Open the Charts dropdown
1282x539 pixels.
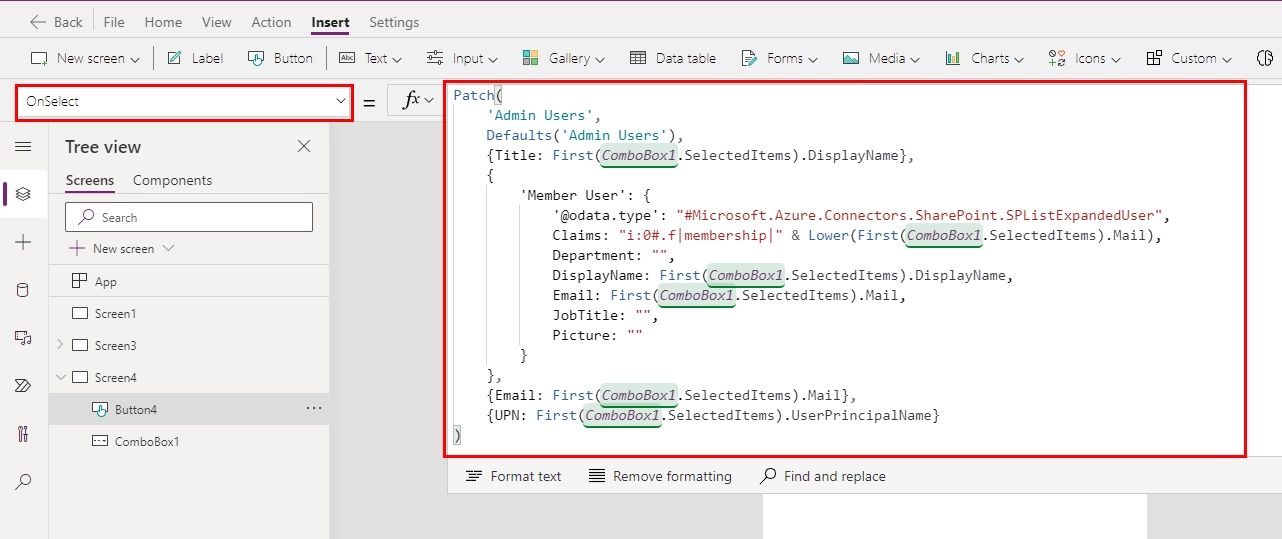[x=984, y=58]
